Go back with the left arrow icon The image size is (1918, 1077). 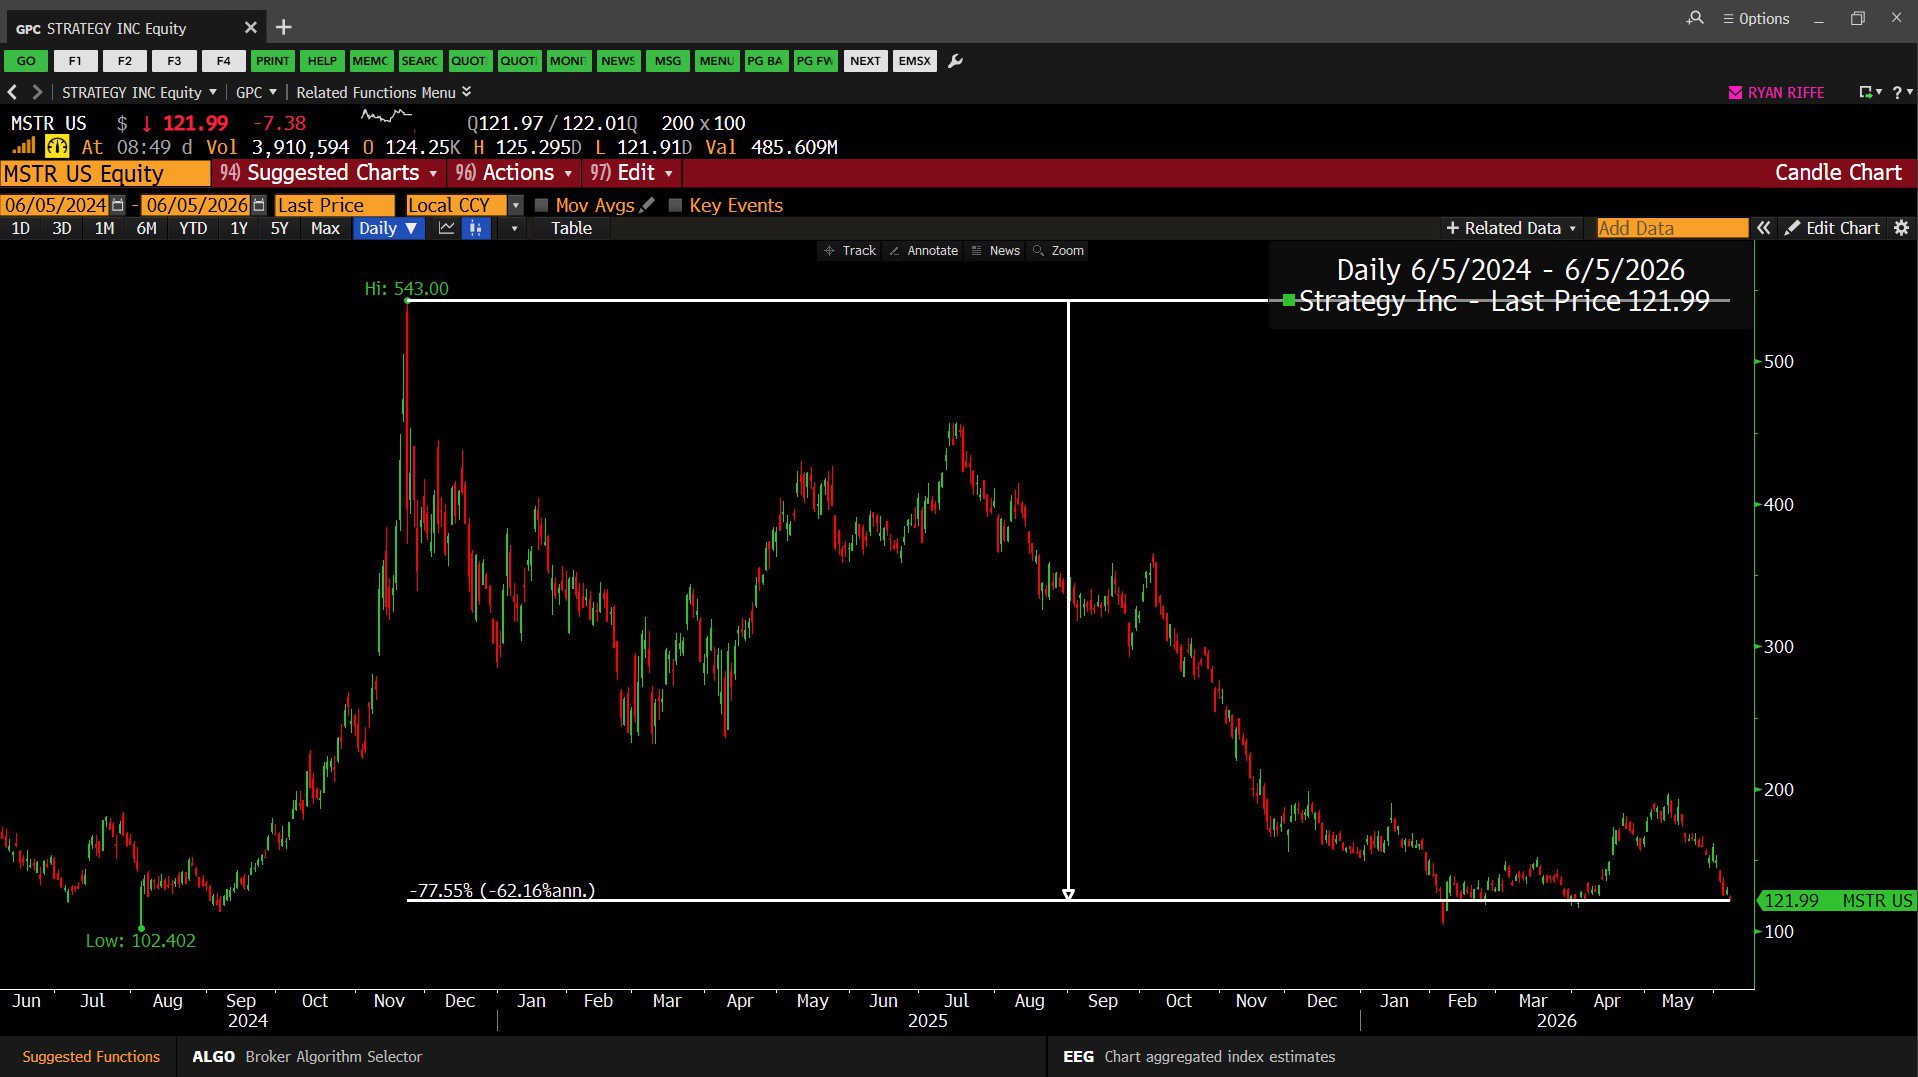click(x=12, y=92)
